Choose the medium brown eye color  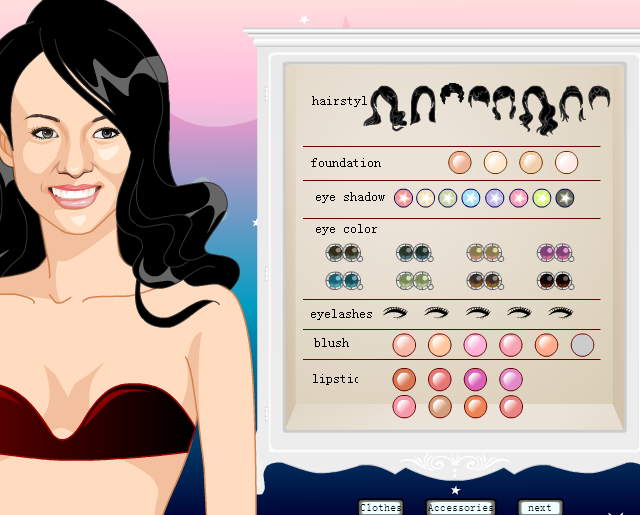pyautogui.click(x=485, y=281)
